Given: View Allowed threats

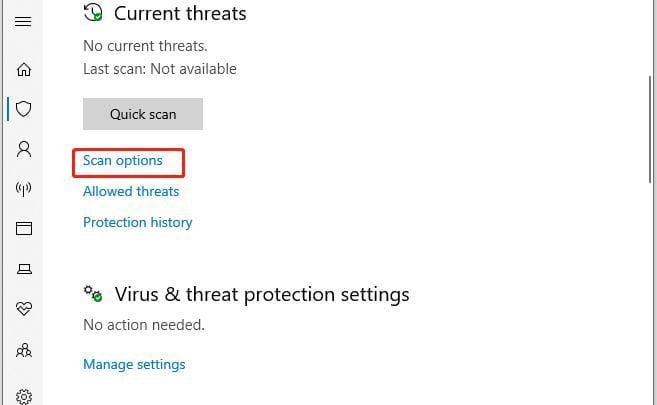Looking at the screenshot, I should click(131, 191).
